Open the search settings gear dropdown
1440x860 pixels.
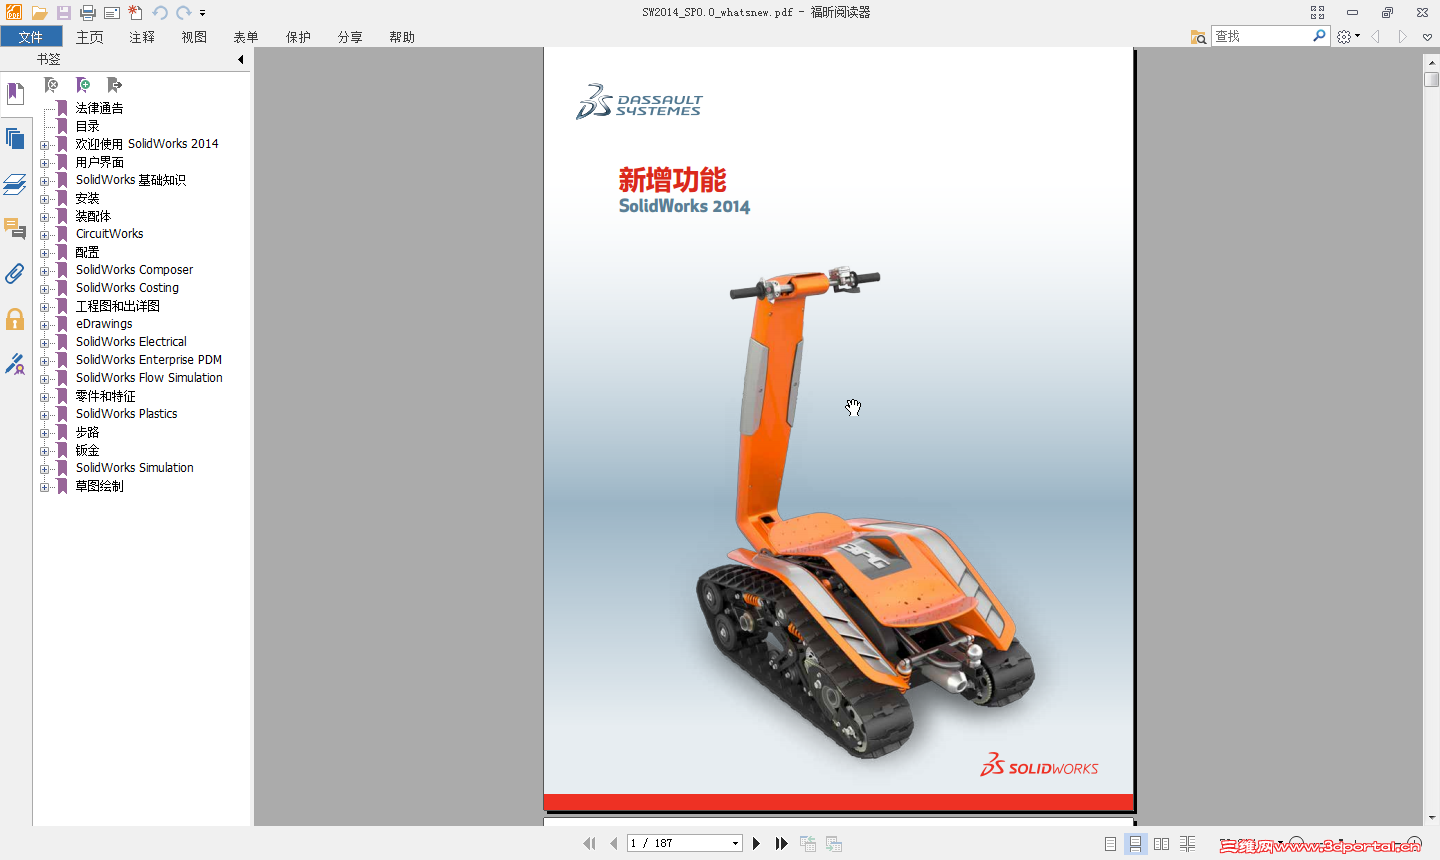[1348, 37]
